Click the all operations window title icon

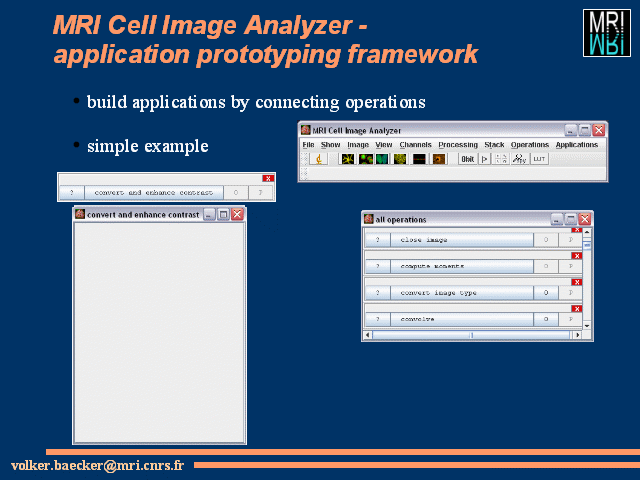point(369,219)
